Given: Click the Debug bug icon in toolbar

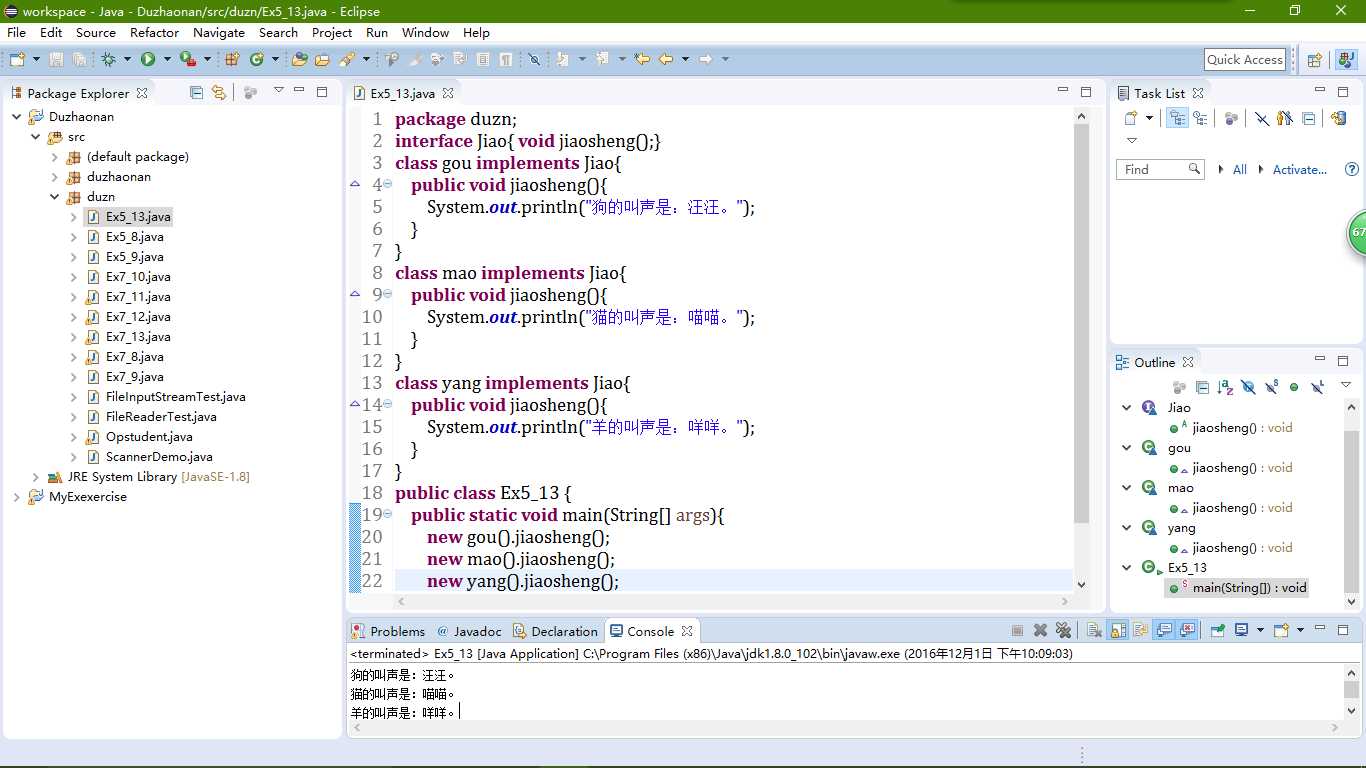Looking at the screenshot, I should point(108,60).
